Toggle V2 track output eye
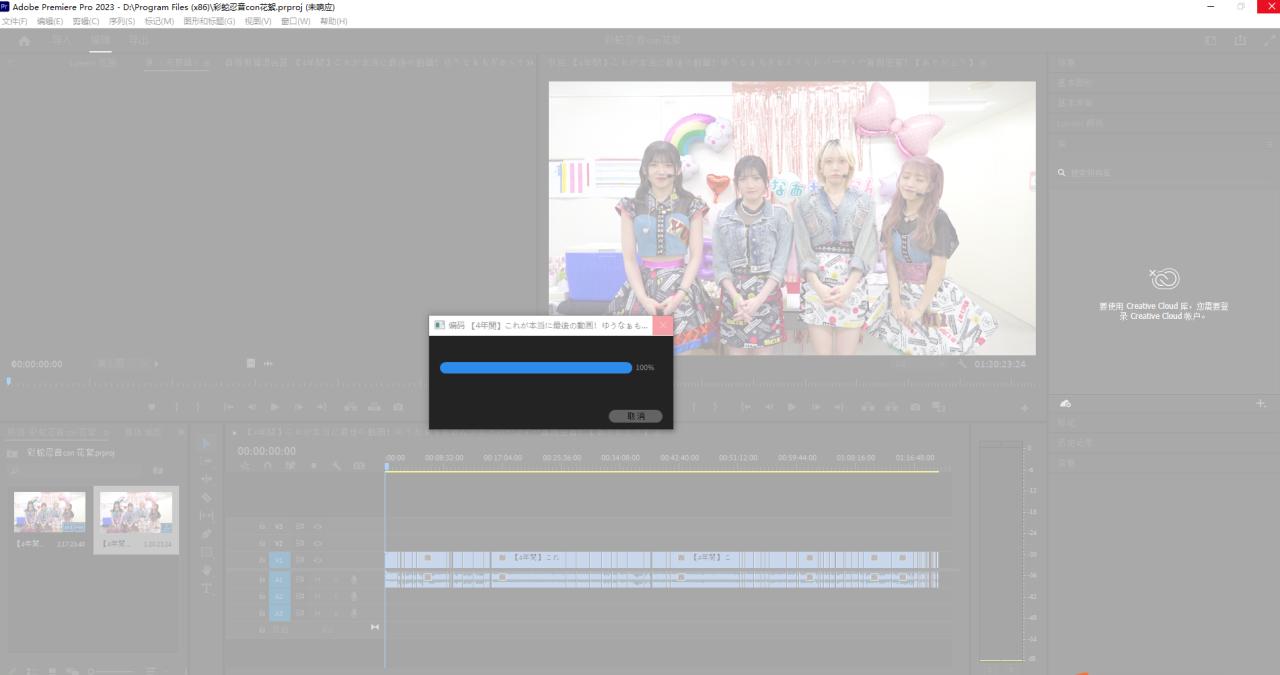Viewport: 1280px width, 675px height. [318, 543]
